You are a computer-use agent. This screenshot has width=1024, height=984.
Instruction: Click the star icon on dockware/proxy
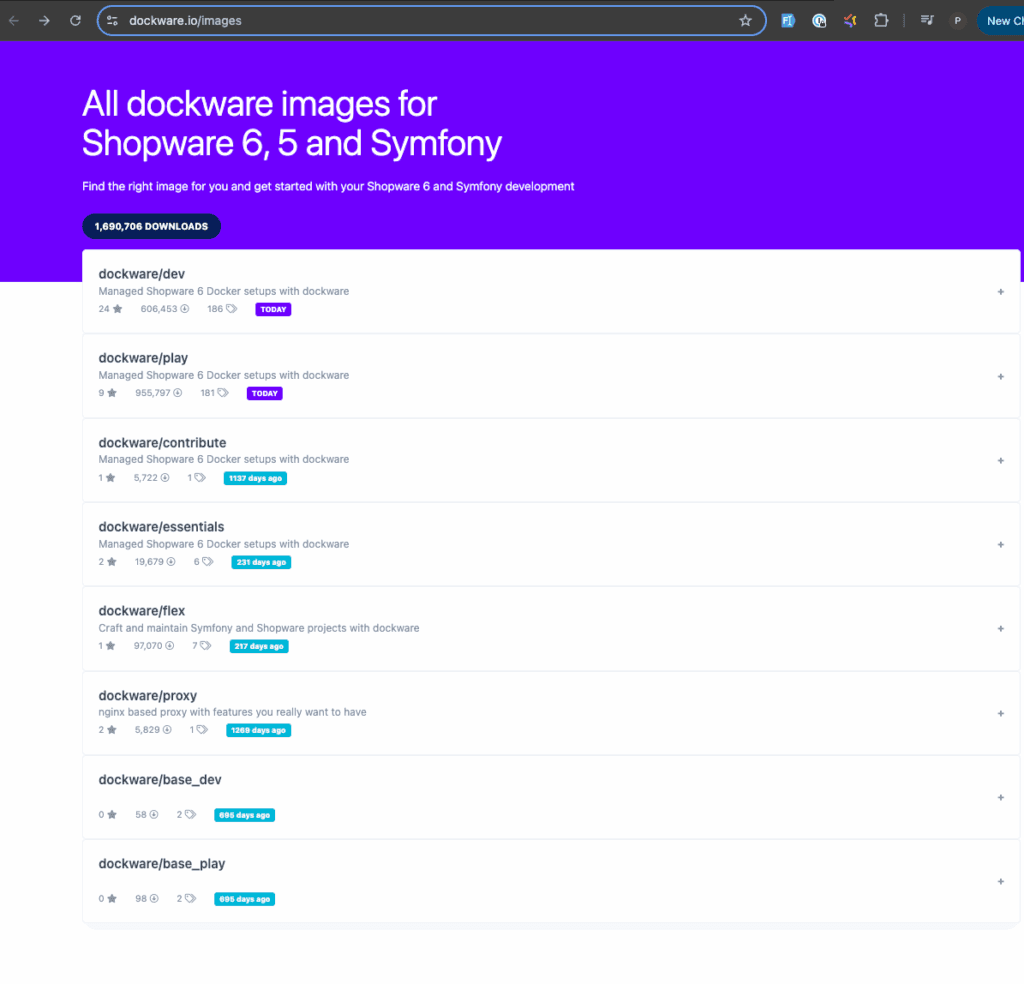point(112,730)
